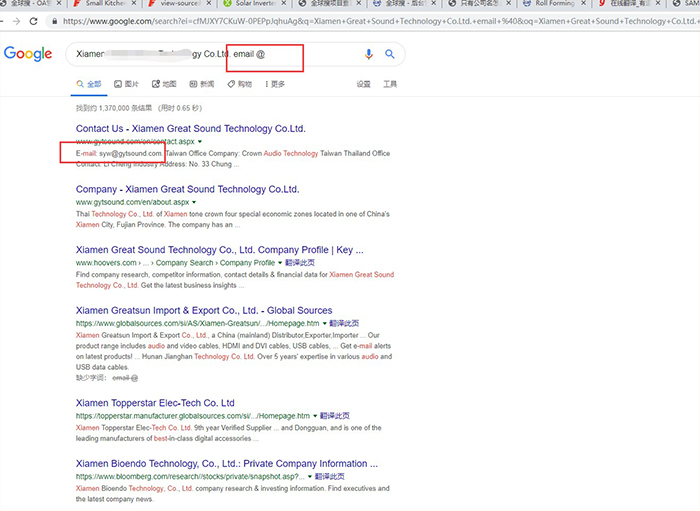Image resolution: width=700 pixels, height=511 pixels.
Task: Click the magnifying glass search button
Action: tap(390, 54)
